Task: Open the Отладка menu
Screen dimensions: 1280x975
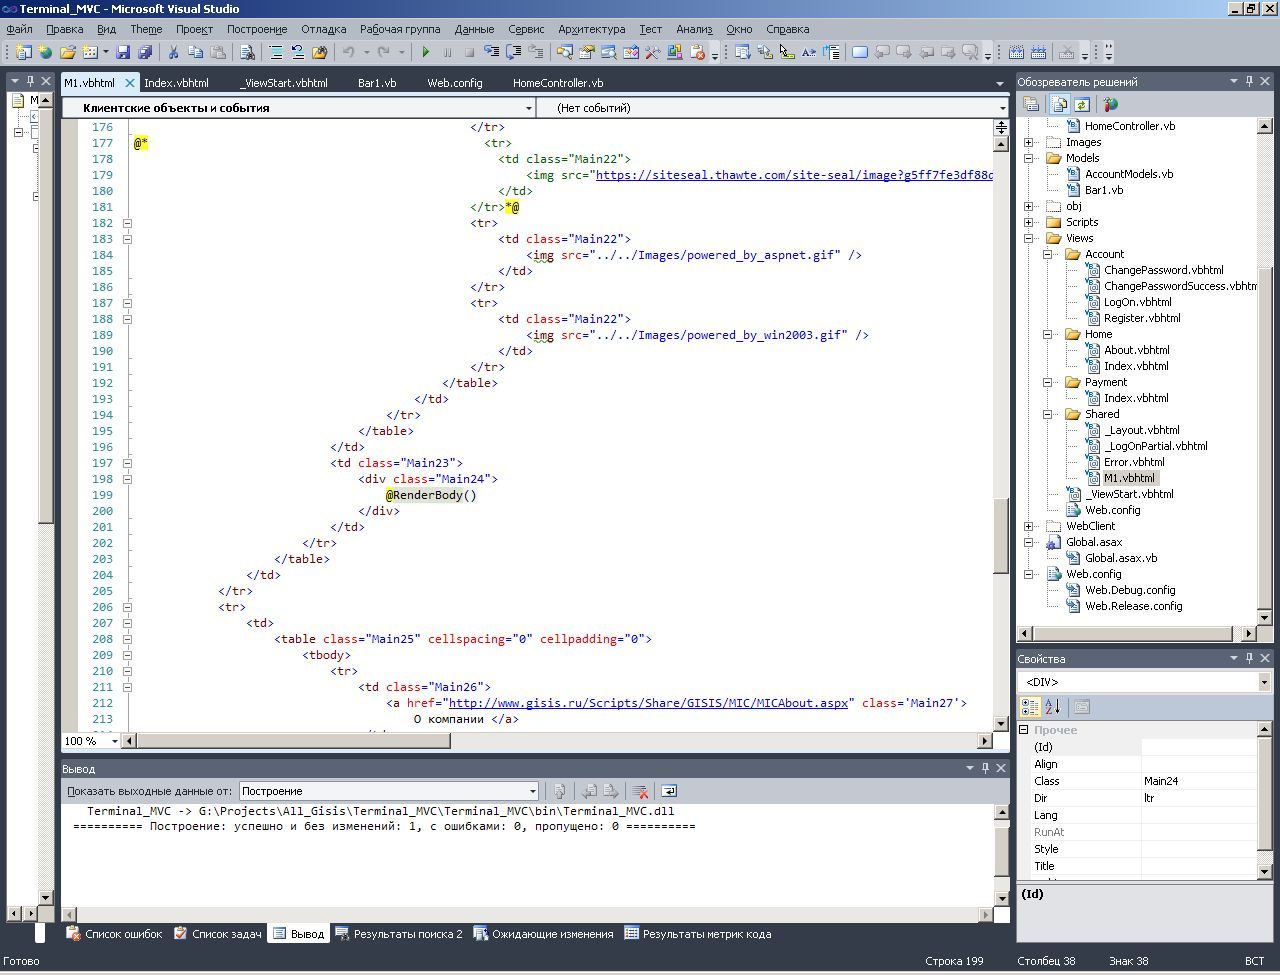Action: (x=324, y=29)
